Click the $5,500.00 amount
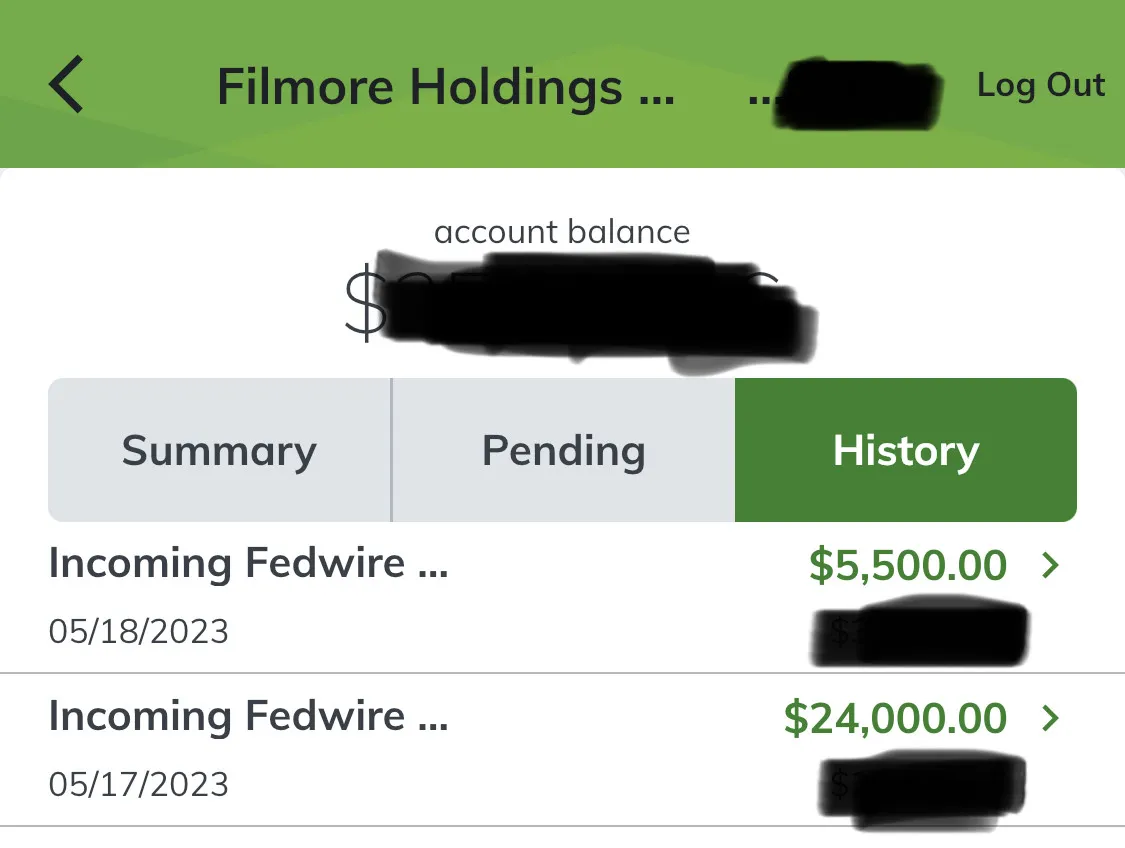Screen dimensions: 1125x848 coord(907,566)
